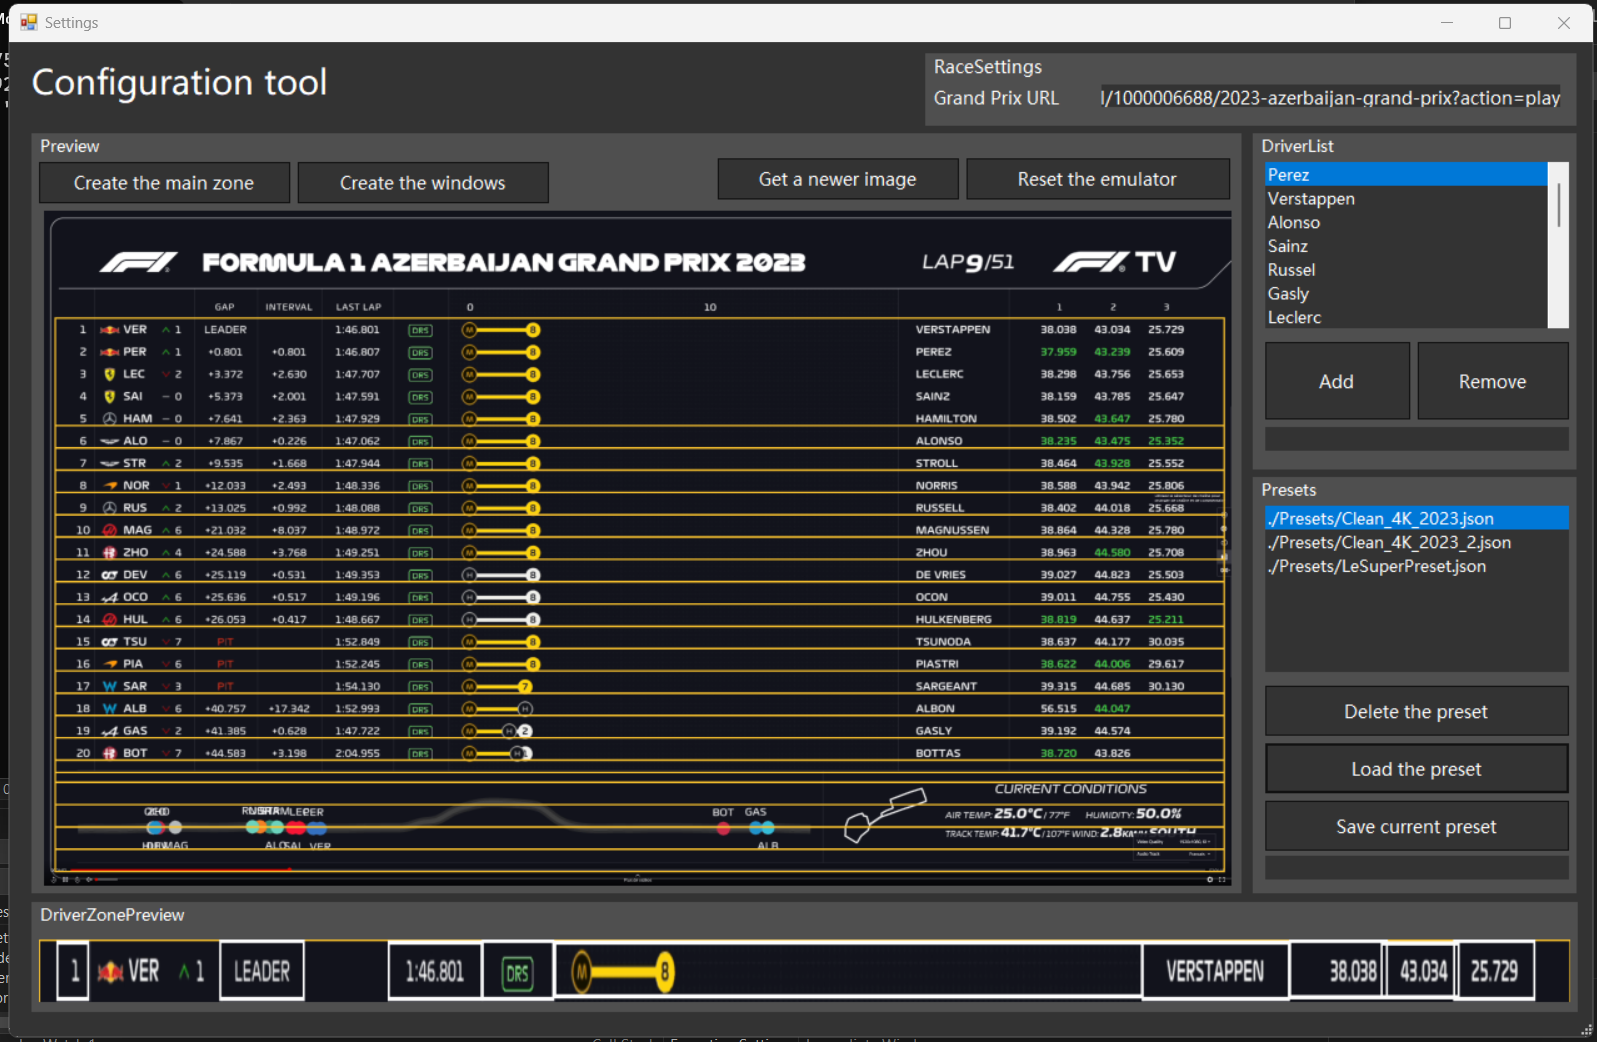Click the 25.729 sector box in DriverZonePreview

(x=1494, y=970)
